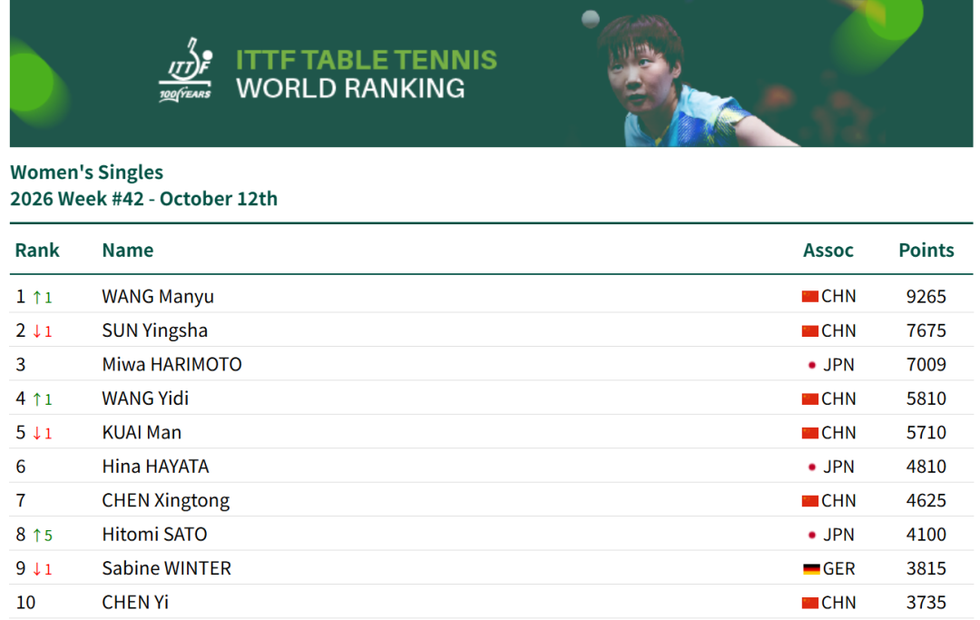Click Germany flag beside Sabine WINTER
Image resolution: width=980 pixels, height=620 pixels.
pos(811,569)
